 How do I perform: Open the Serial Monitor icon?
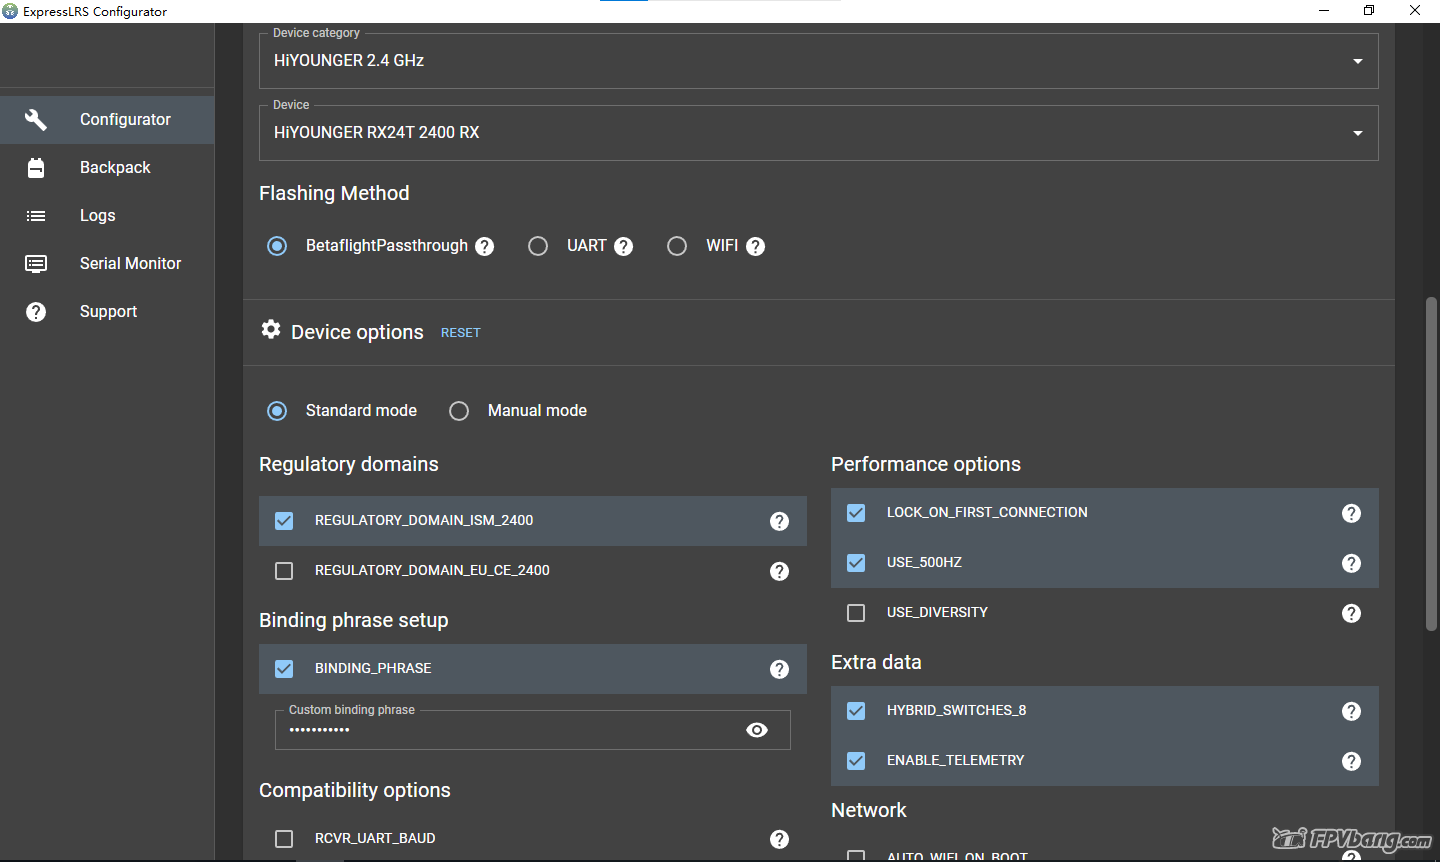(36, 264)
